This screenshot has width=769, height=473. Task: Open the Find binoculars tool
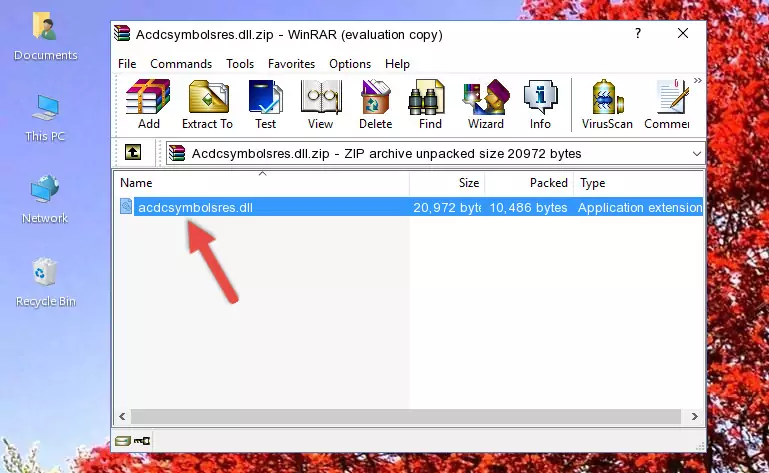point(430,104)
